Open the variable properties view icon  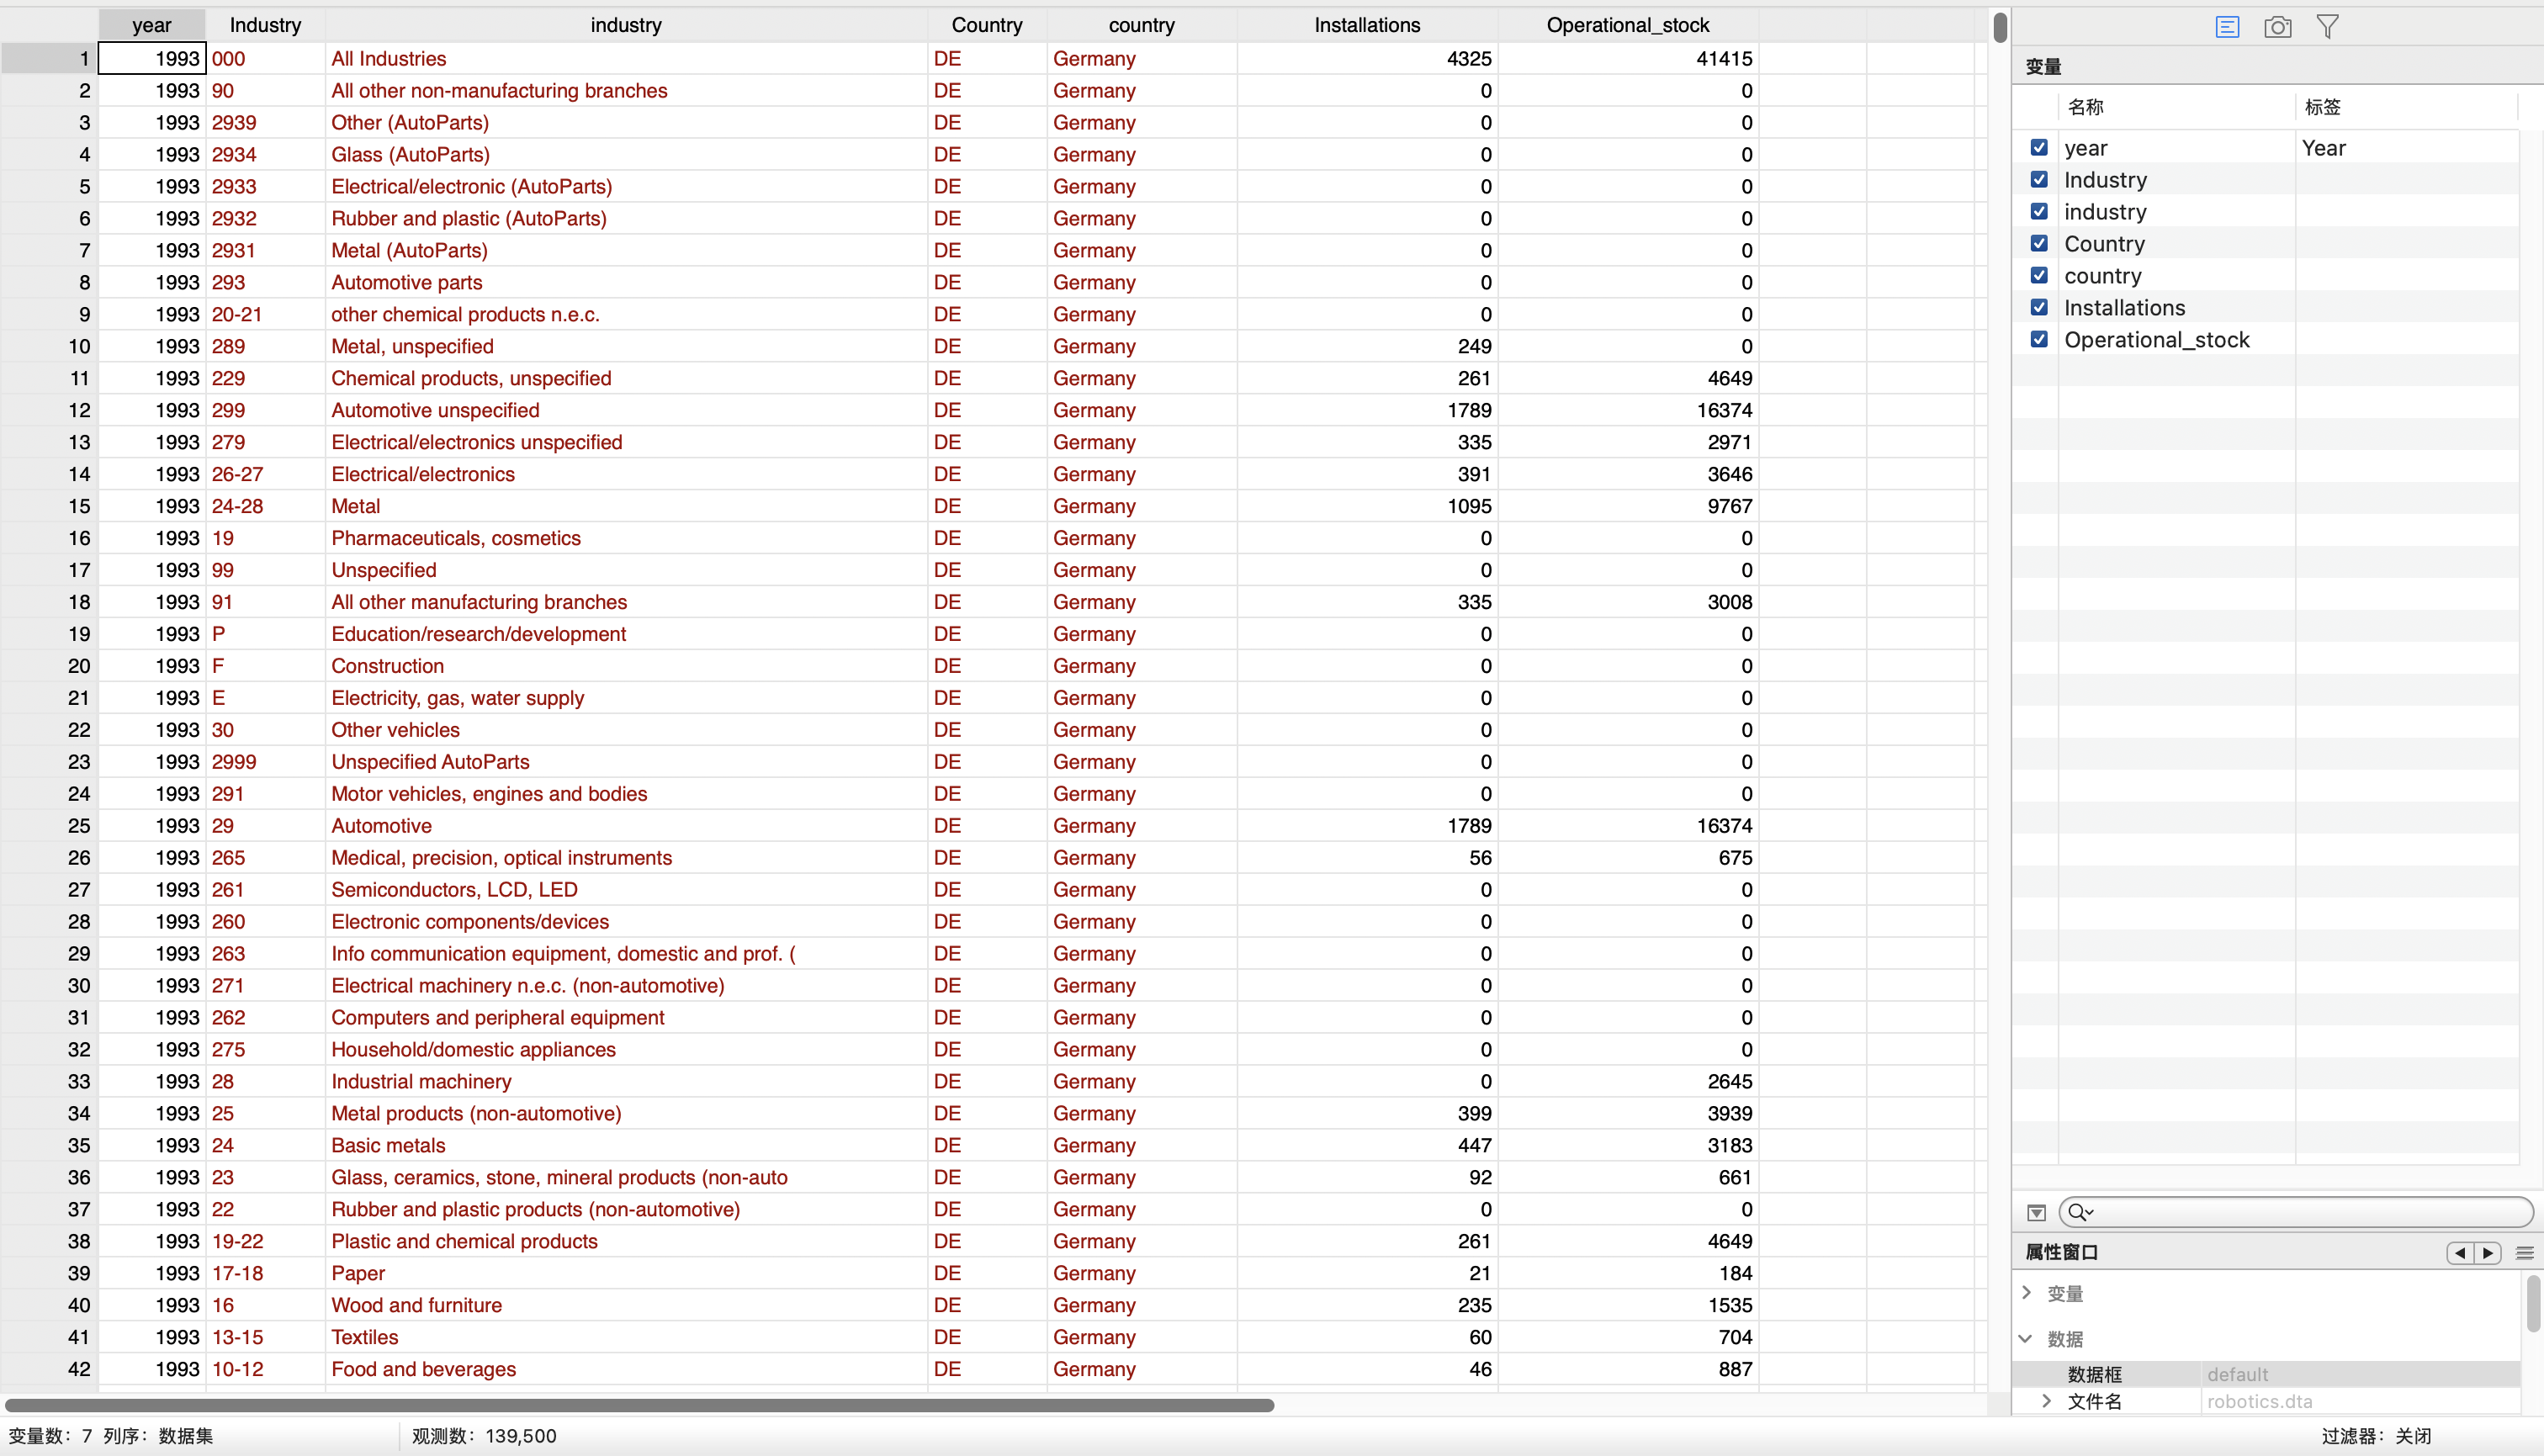[x=2227, y=27]
